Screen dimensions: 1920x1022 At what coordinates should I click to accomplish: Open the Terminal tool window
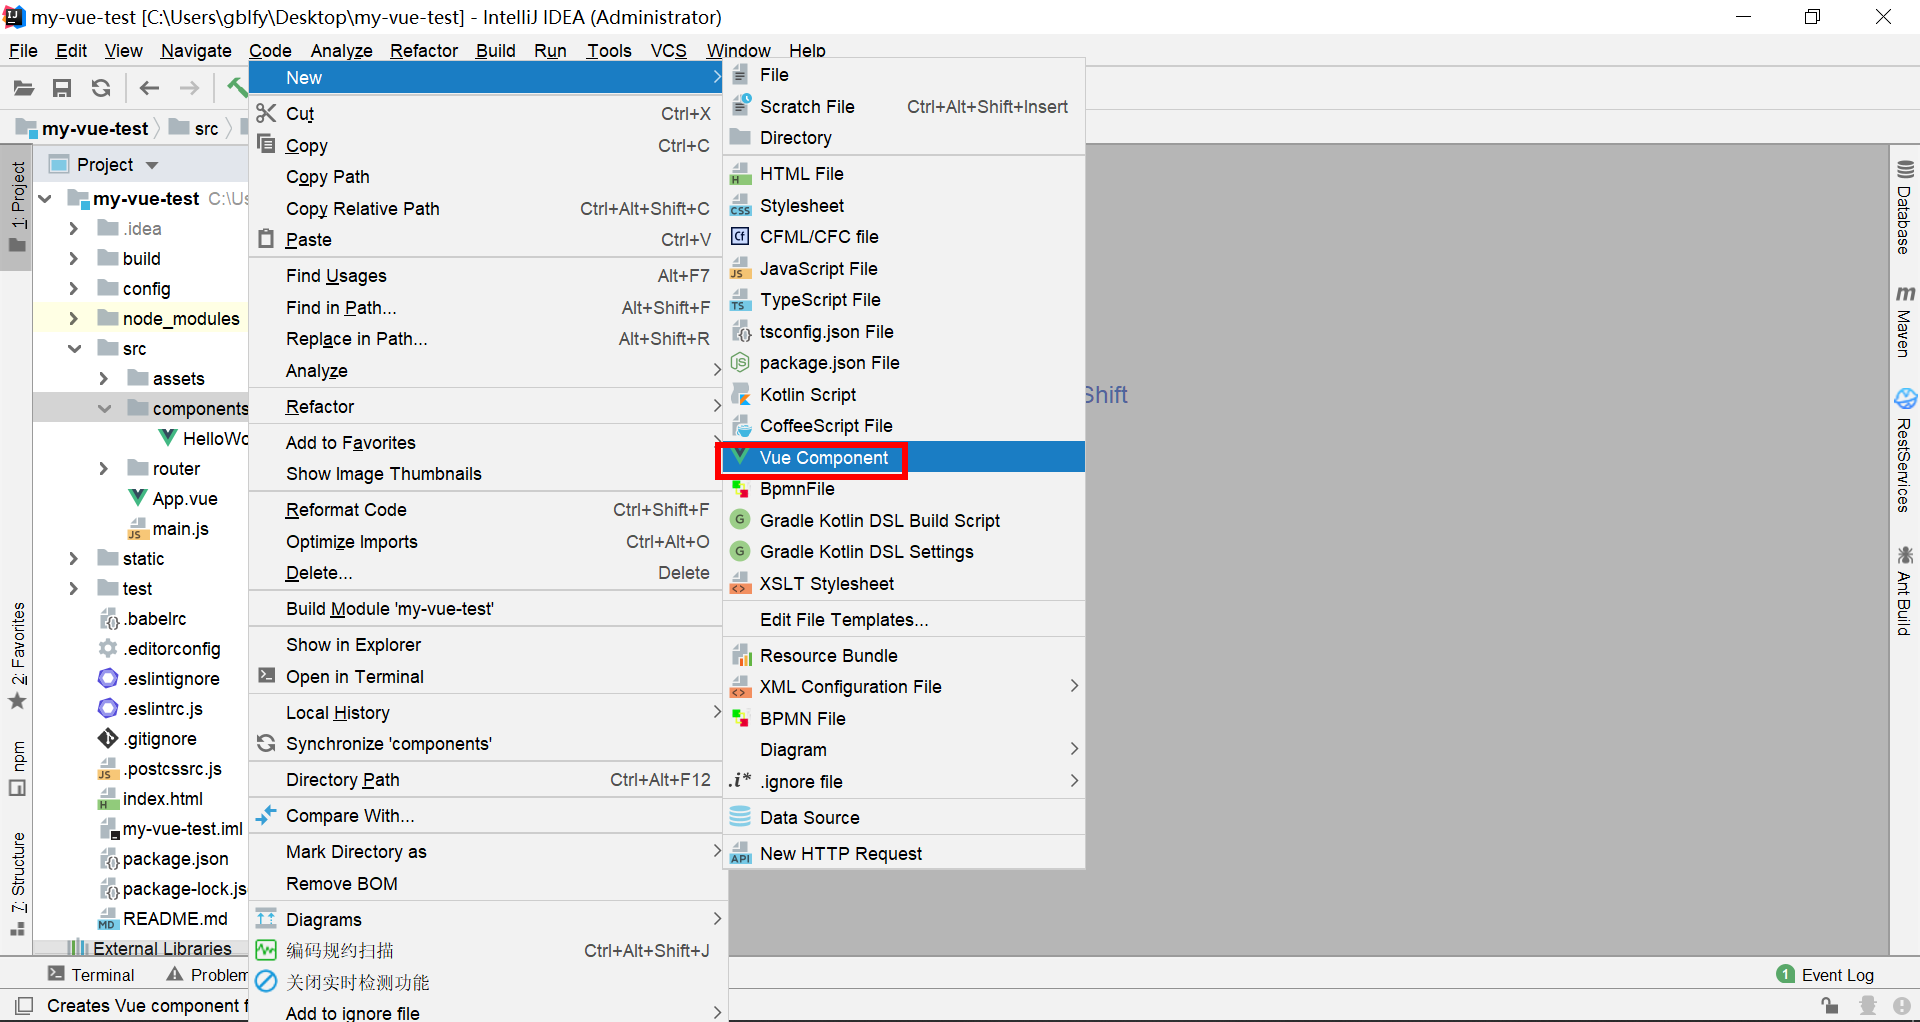pyautogui.click(x=91, y=975)
